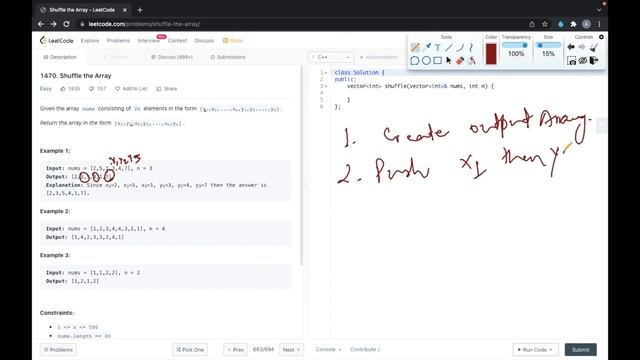Redo drawing with forward arrow
This screenshot has height=360, width=640.
pyautogui.click(x=582, y=47)
